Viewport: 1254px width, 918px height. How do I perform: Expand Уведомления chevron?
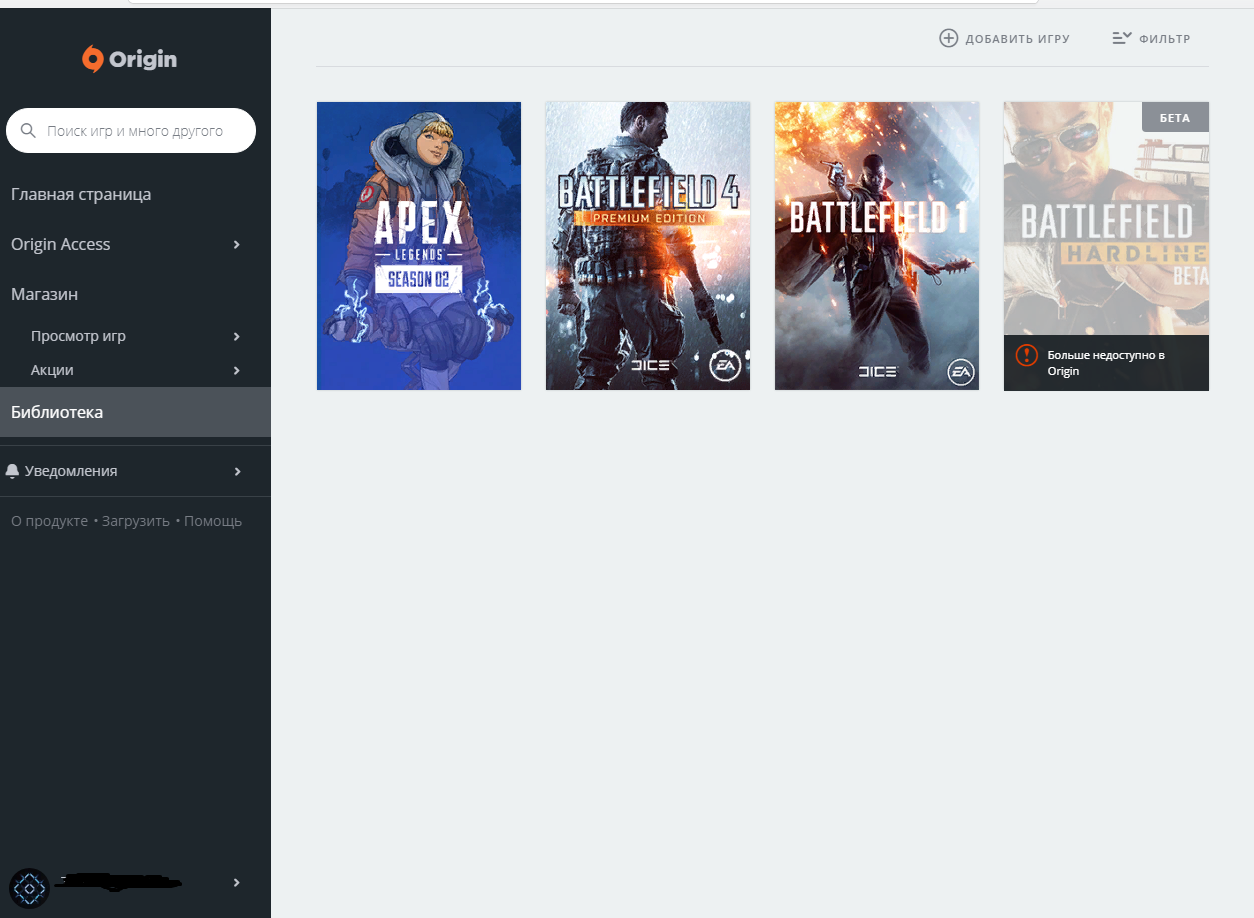(x=237, y=471)
